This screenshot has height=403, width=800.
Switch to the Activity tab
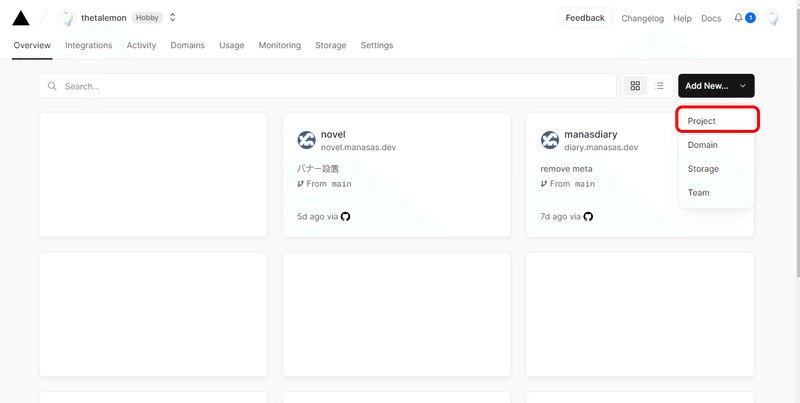click(141, 45)
